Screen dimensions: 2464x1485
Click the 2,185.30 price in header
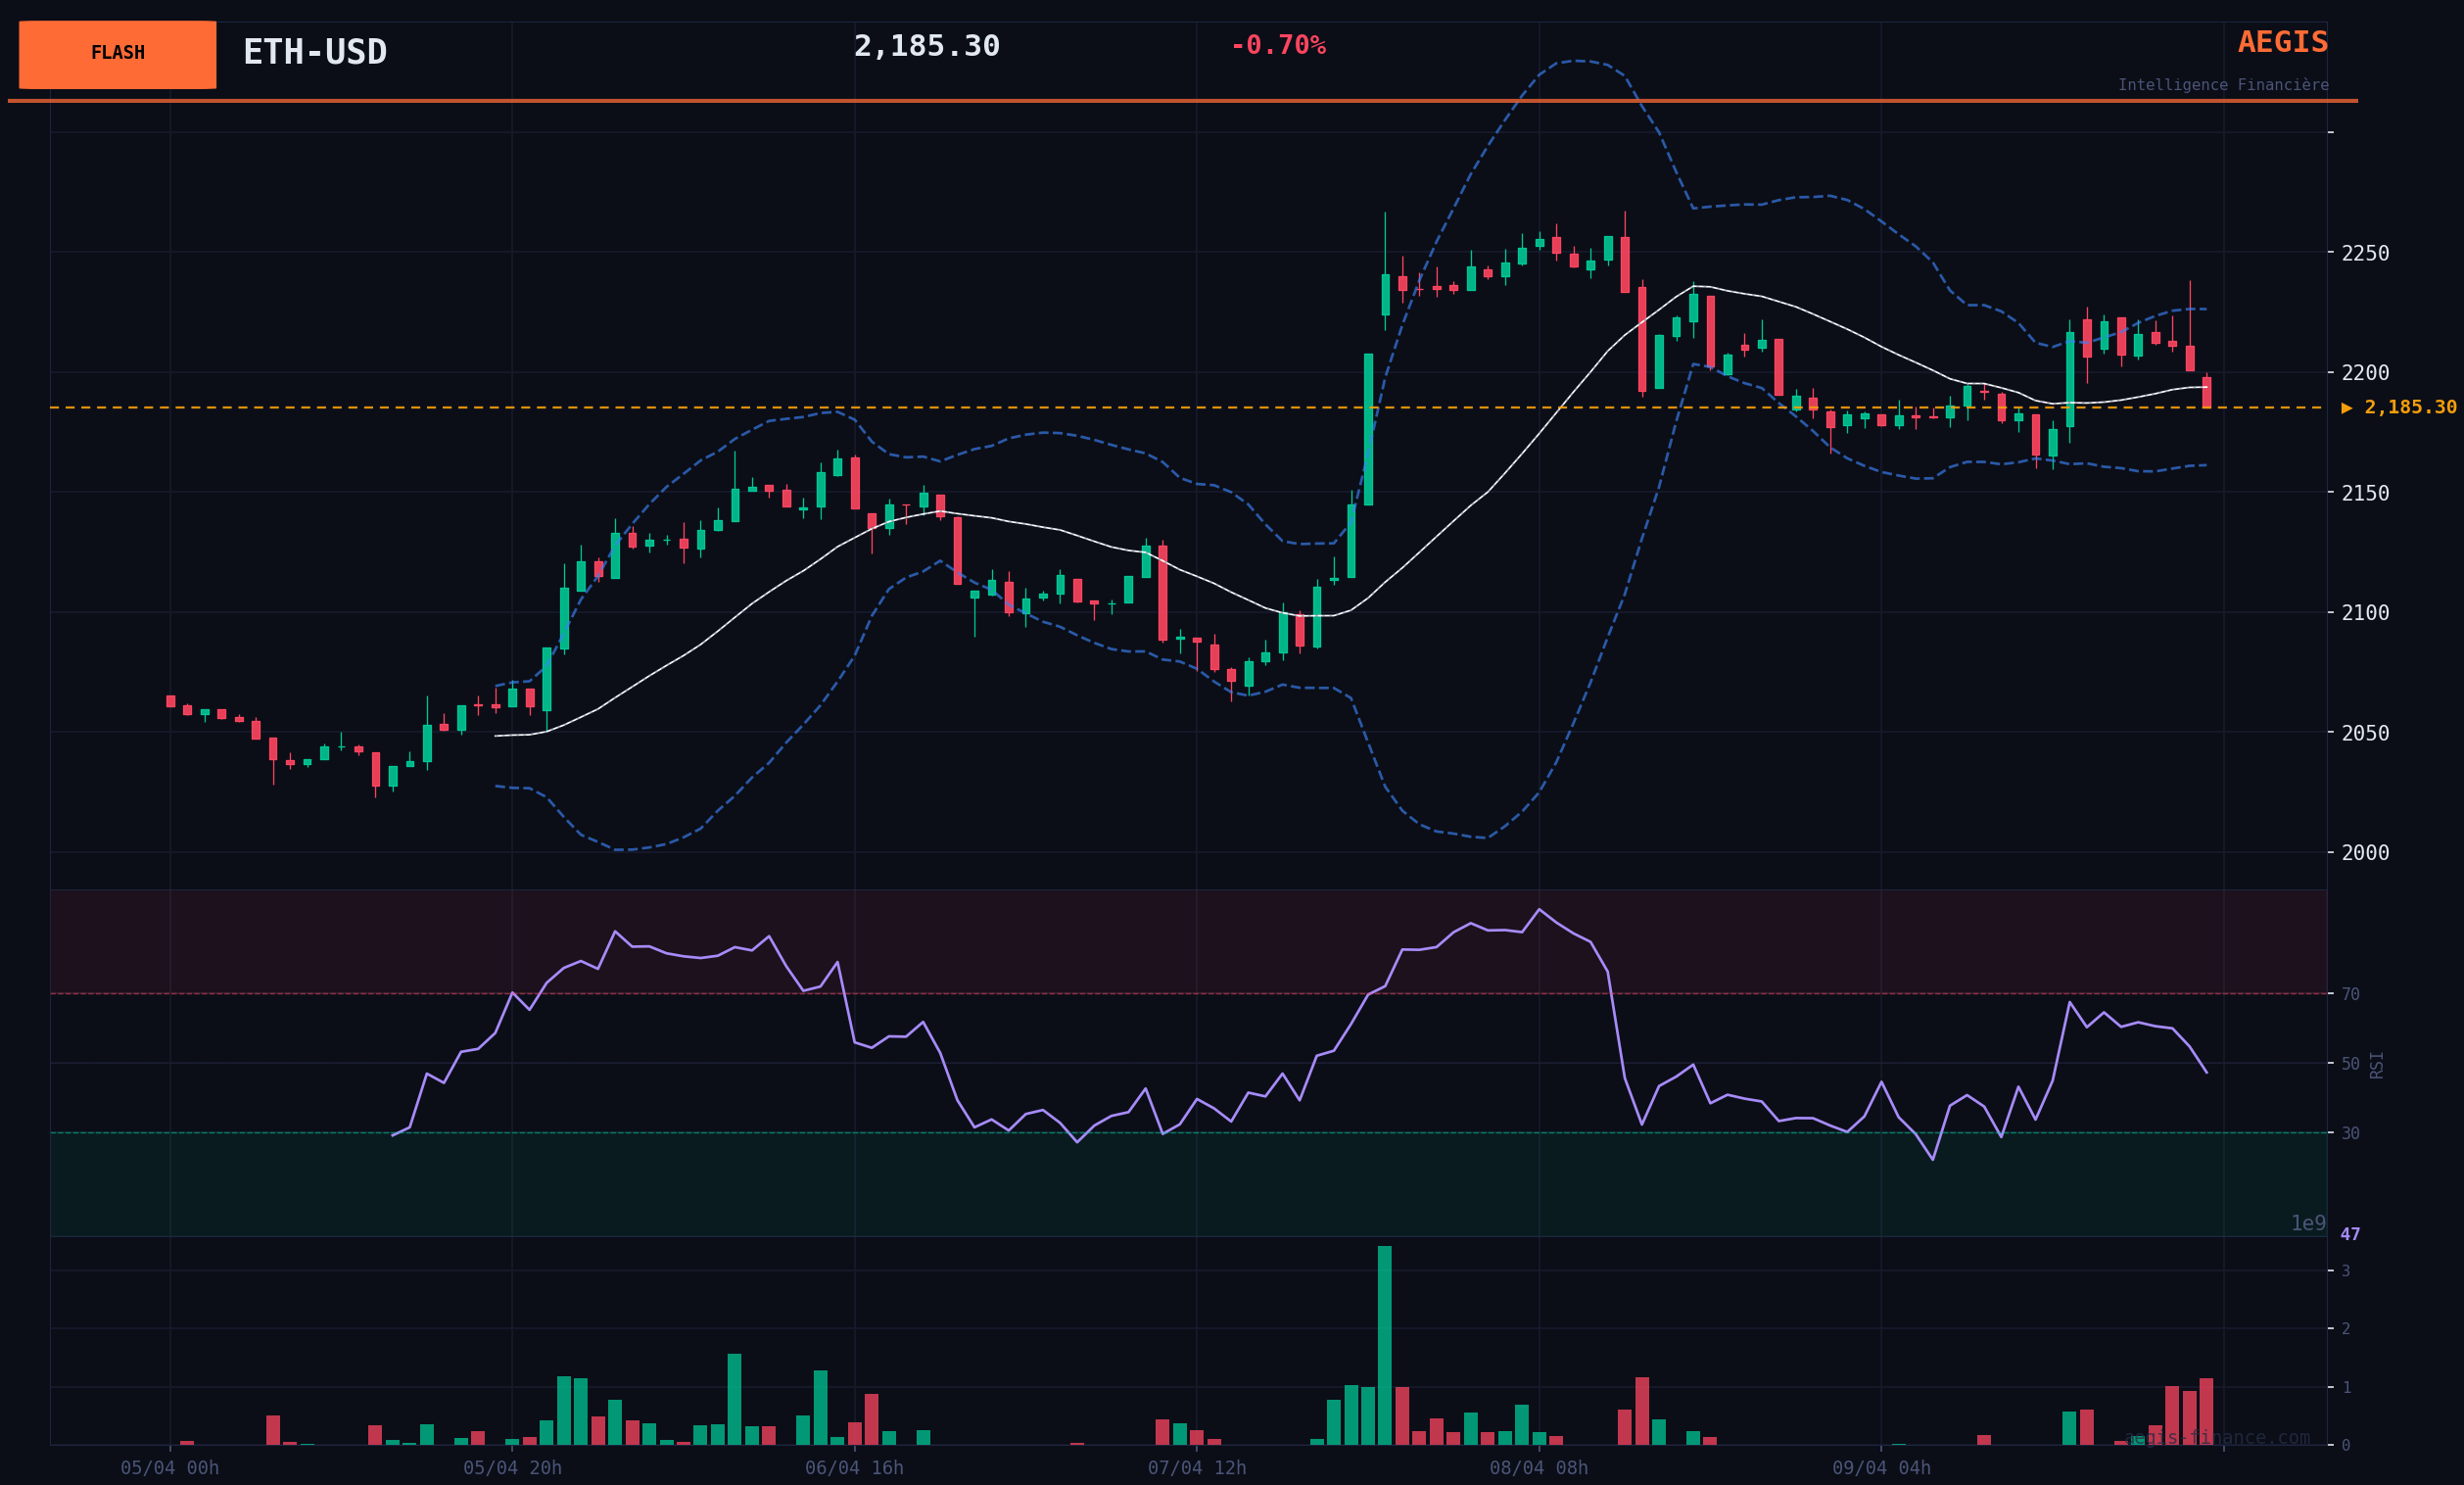(x=926, y=46)
